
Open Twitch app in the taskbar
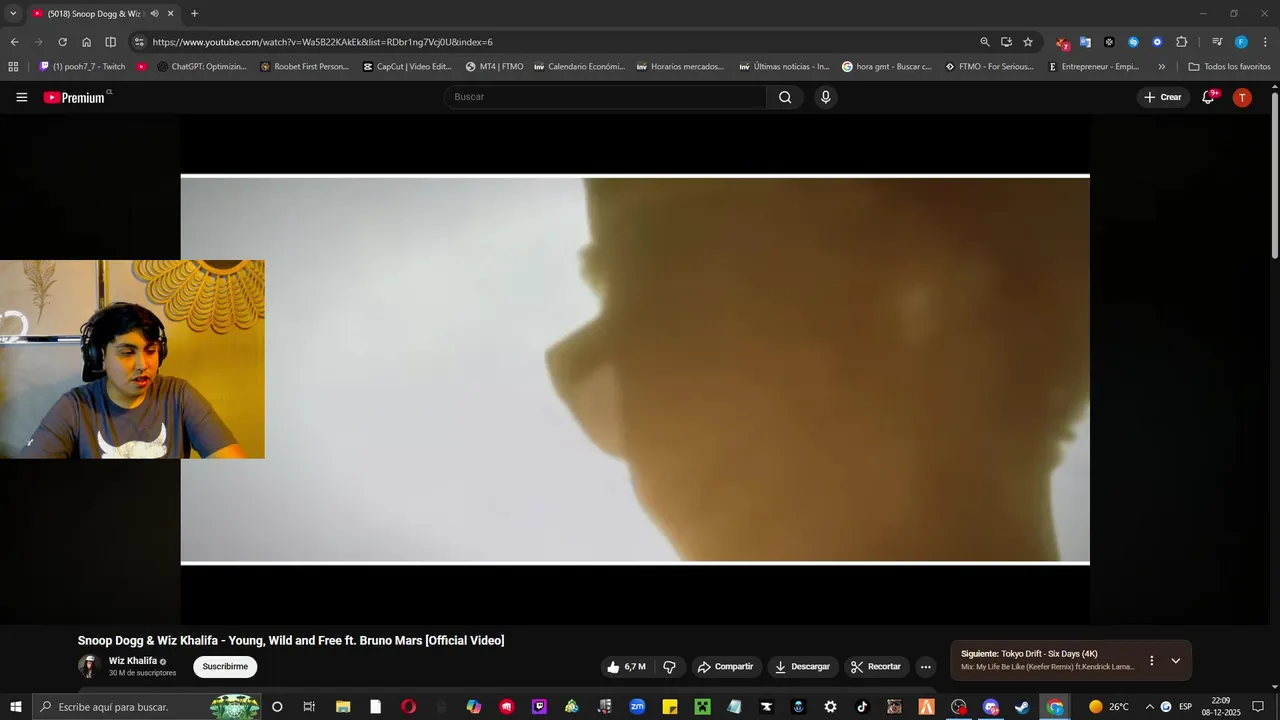coord(540,707)
